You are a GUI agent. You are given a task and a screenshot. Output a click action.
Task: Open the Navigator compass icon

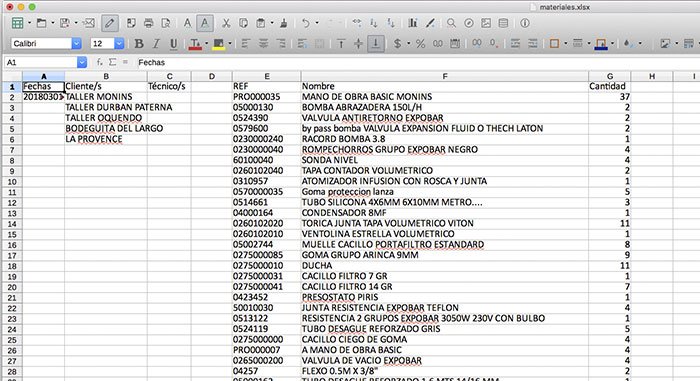click(x=469, y=23)
